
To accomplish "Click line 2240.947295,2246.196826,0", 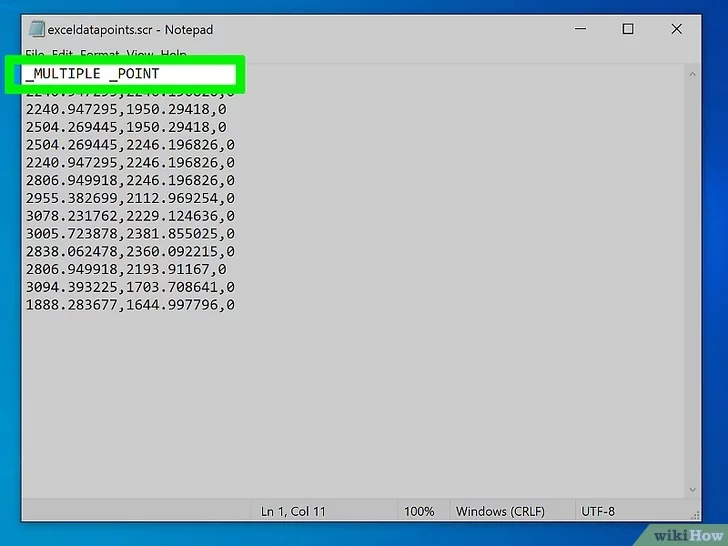I will click(130, 163).
